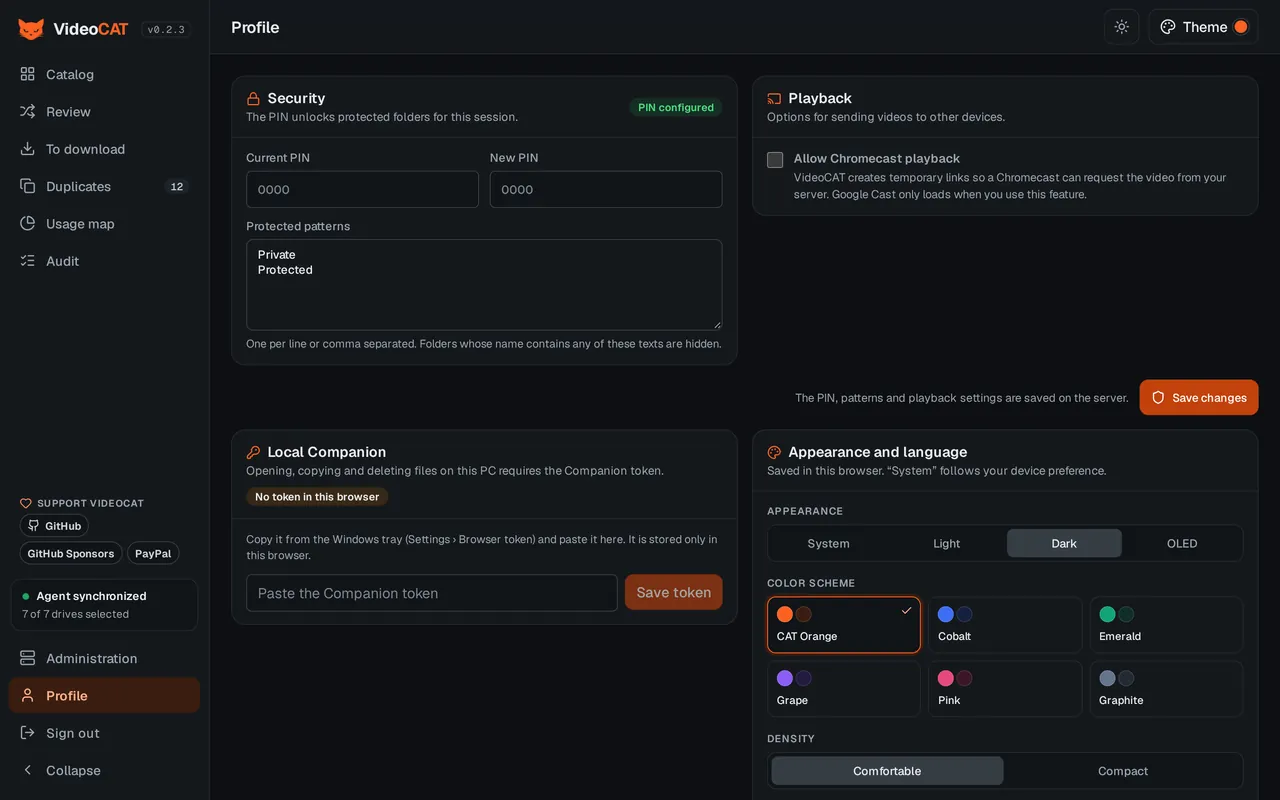Click the checkmark on CAT Orange card

click(x=906, y=610)
